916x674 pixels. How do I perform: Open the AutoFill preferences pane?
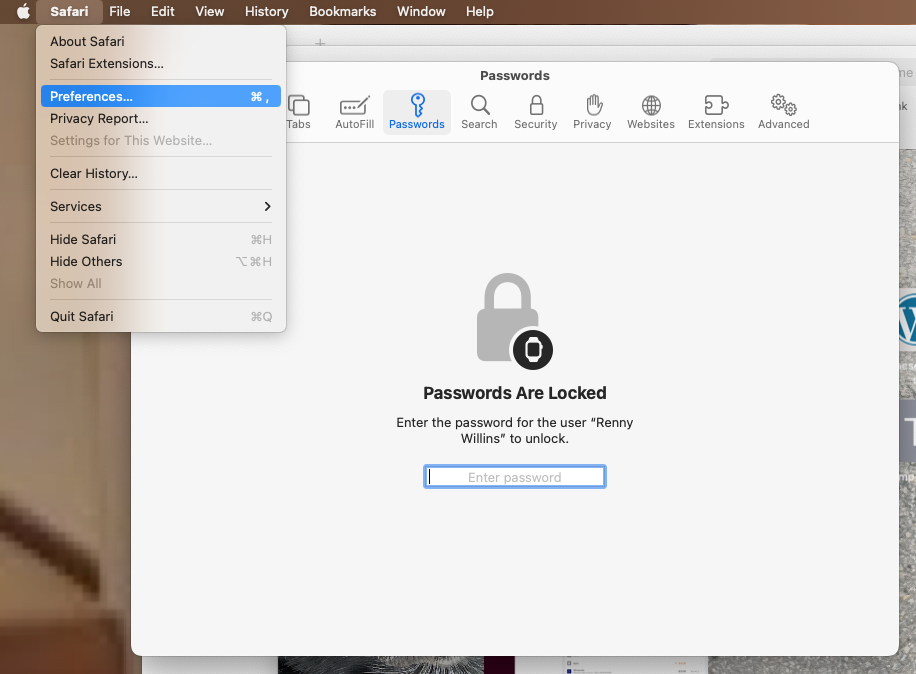click(354, 112)
